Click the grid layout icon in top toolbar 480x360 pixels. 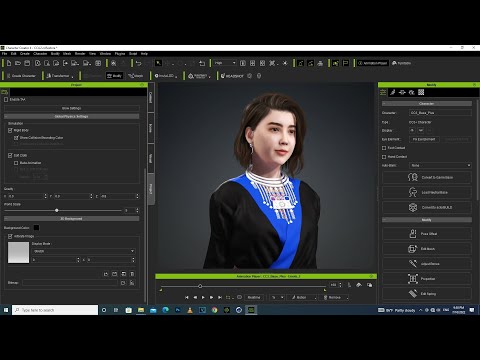[x=98, y=63]
